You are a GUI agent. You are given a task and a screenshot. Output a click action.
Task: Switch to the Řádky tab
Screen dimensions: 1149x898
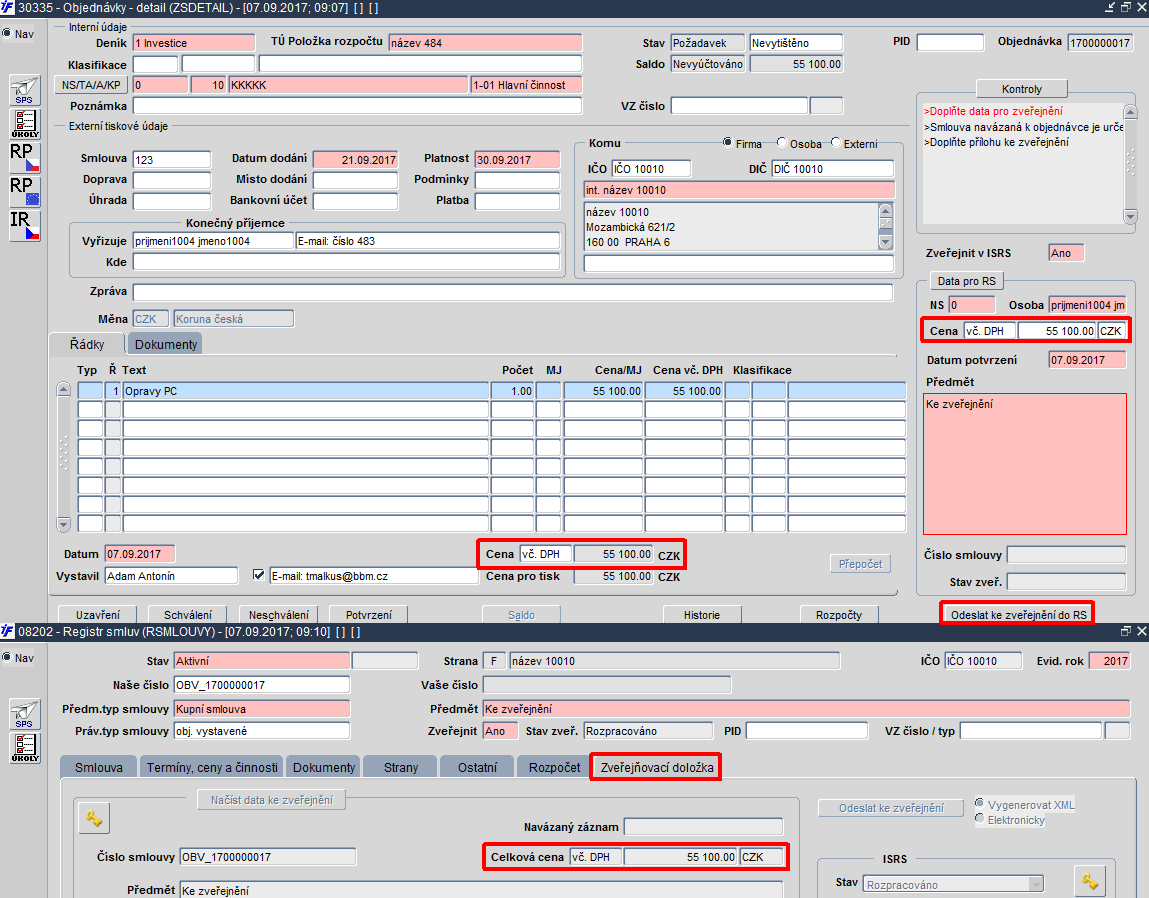[x=86, y=344]
